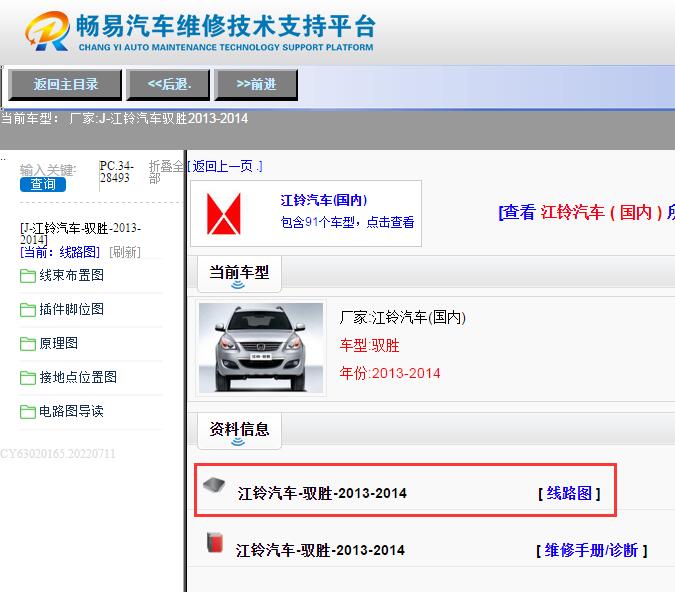
Task: Click the keyword input field
Action: coord(48,170)
